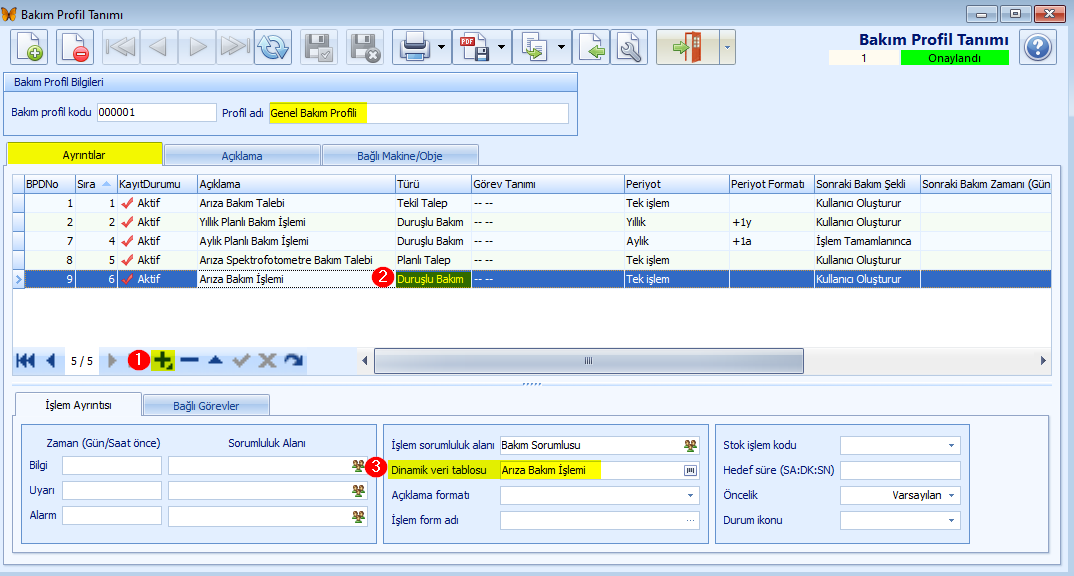Open lookup for İşlem sorumluluk alanı

tap(690, 446)
